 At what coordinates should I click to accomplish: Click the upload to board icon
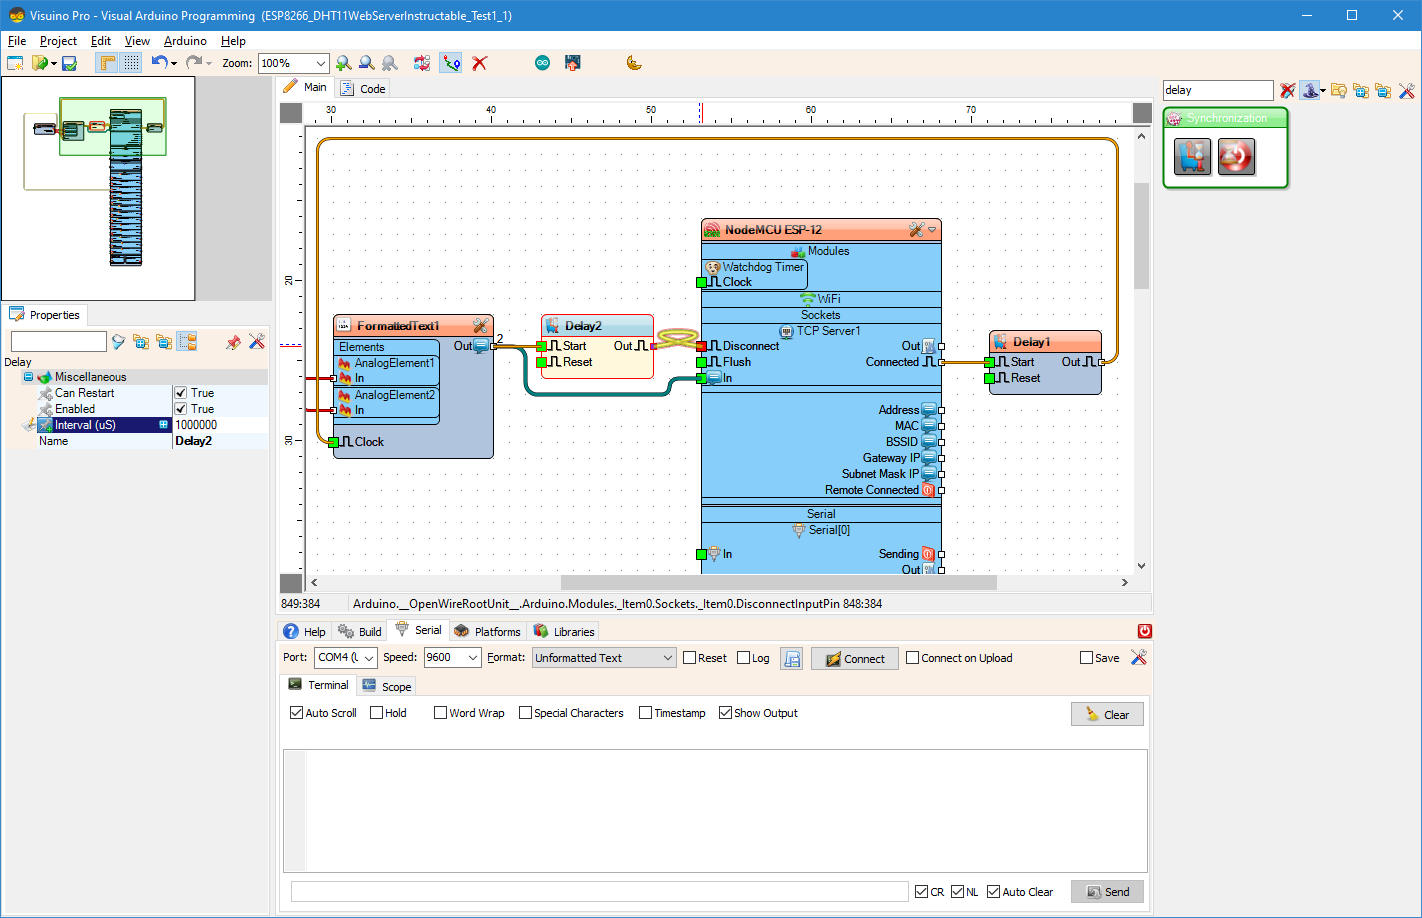click(572, 63)
